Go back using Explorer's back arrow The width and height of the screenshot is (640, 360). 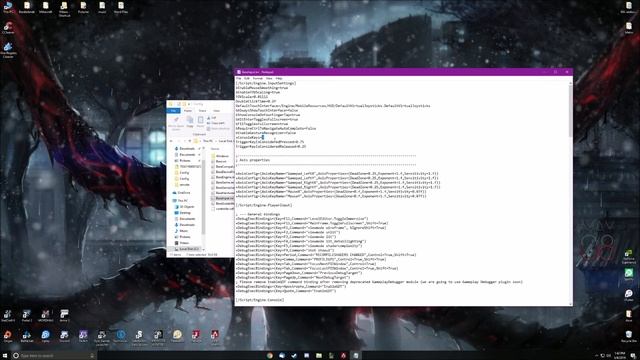click(x=171, y=141)
